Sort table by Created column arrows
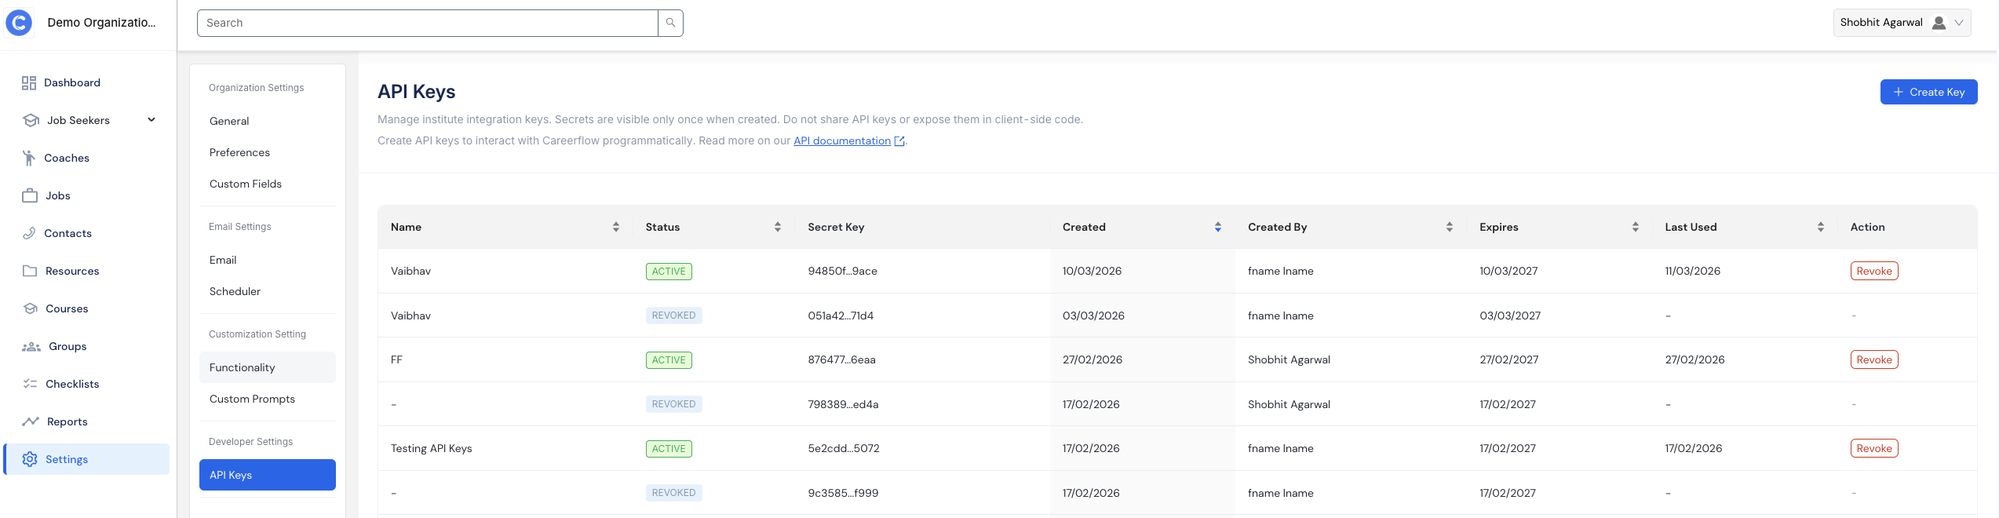 click(x=1217, y=227)
